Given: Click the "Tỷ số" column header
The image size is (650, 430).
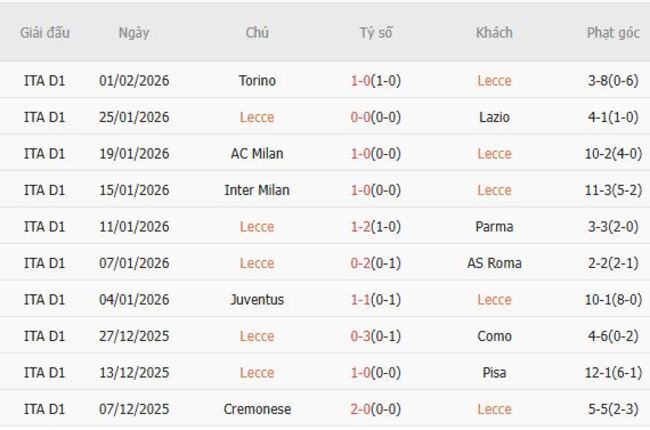Looking at the screenshot, I should 376,32.
